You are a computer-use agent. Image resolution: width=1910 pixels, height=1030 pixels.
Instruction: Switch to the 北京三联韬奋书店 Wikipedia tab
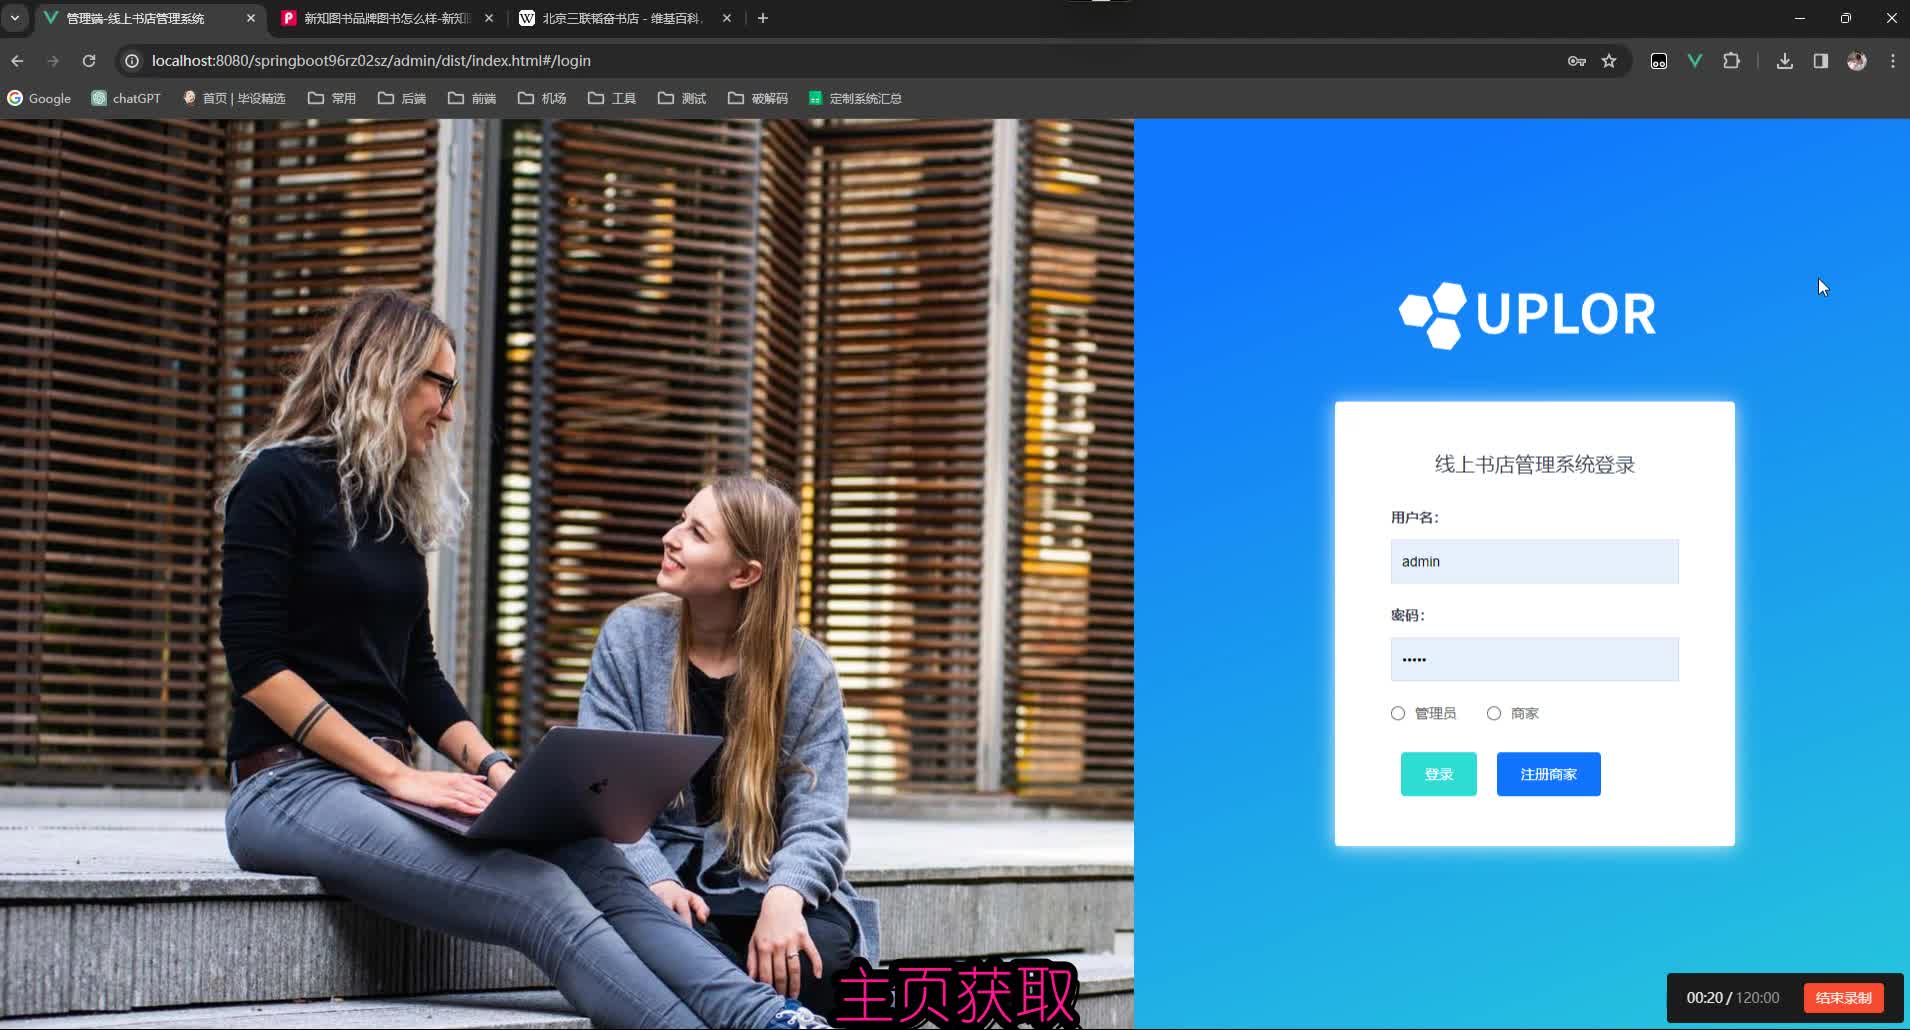pos(623,18)
